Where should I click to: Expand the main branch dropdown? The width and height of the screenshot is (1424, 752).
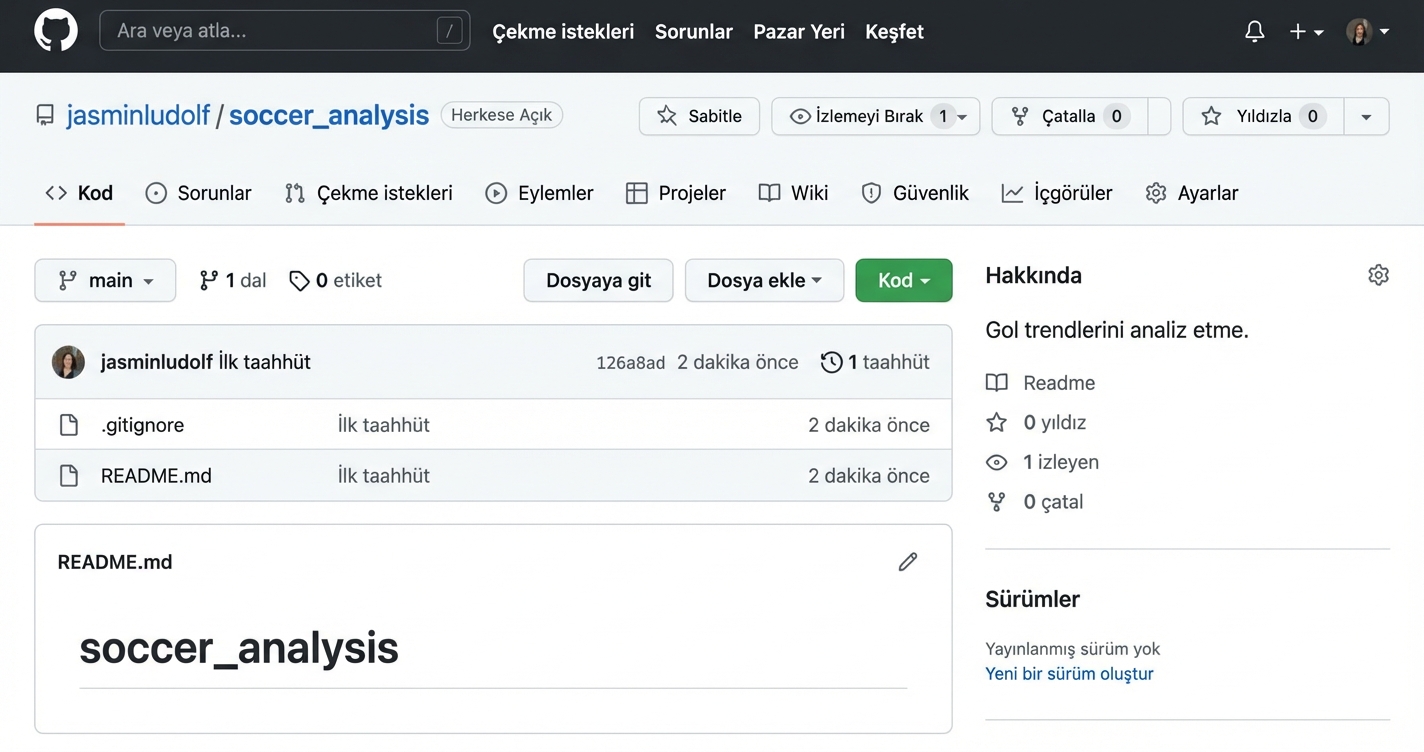[x=105, y=281]
